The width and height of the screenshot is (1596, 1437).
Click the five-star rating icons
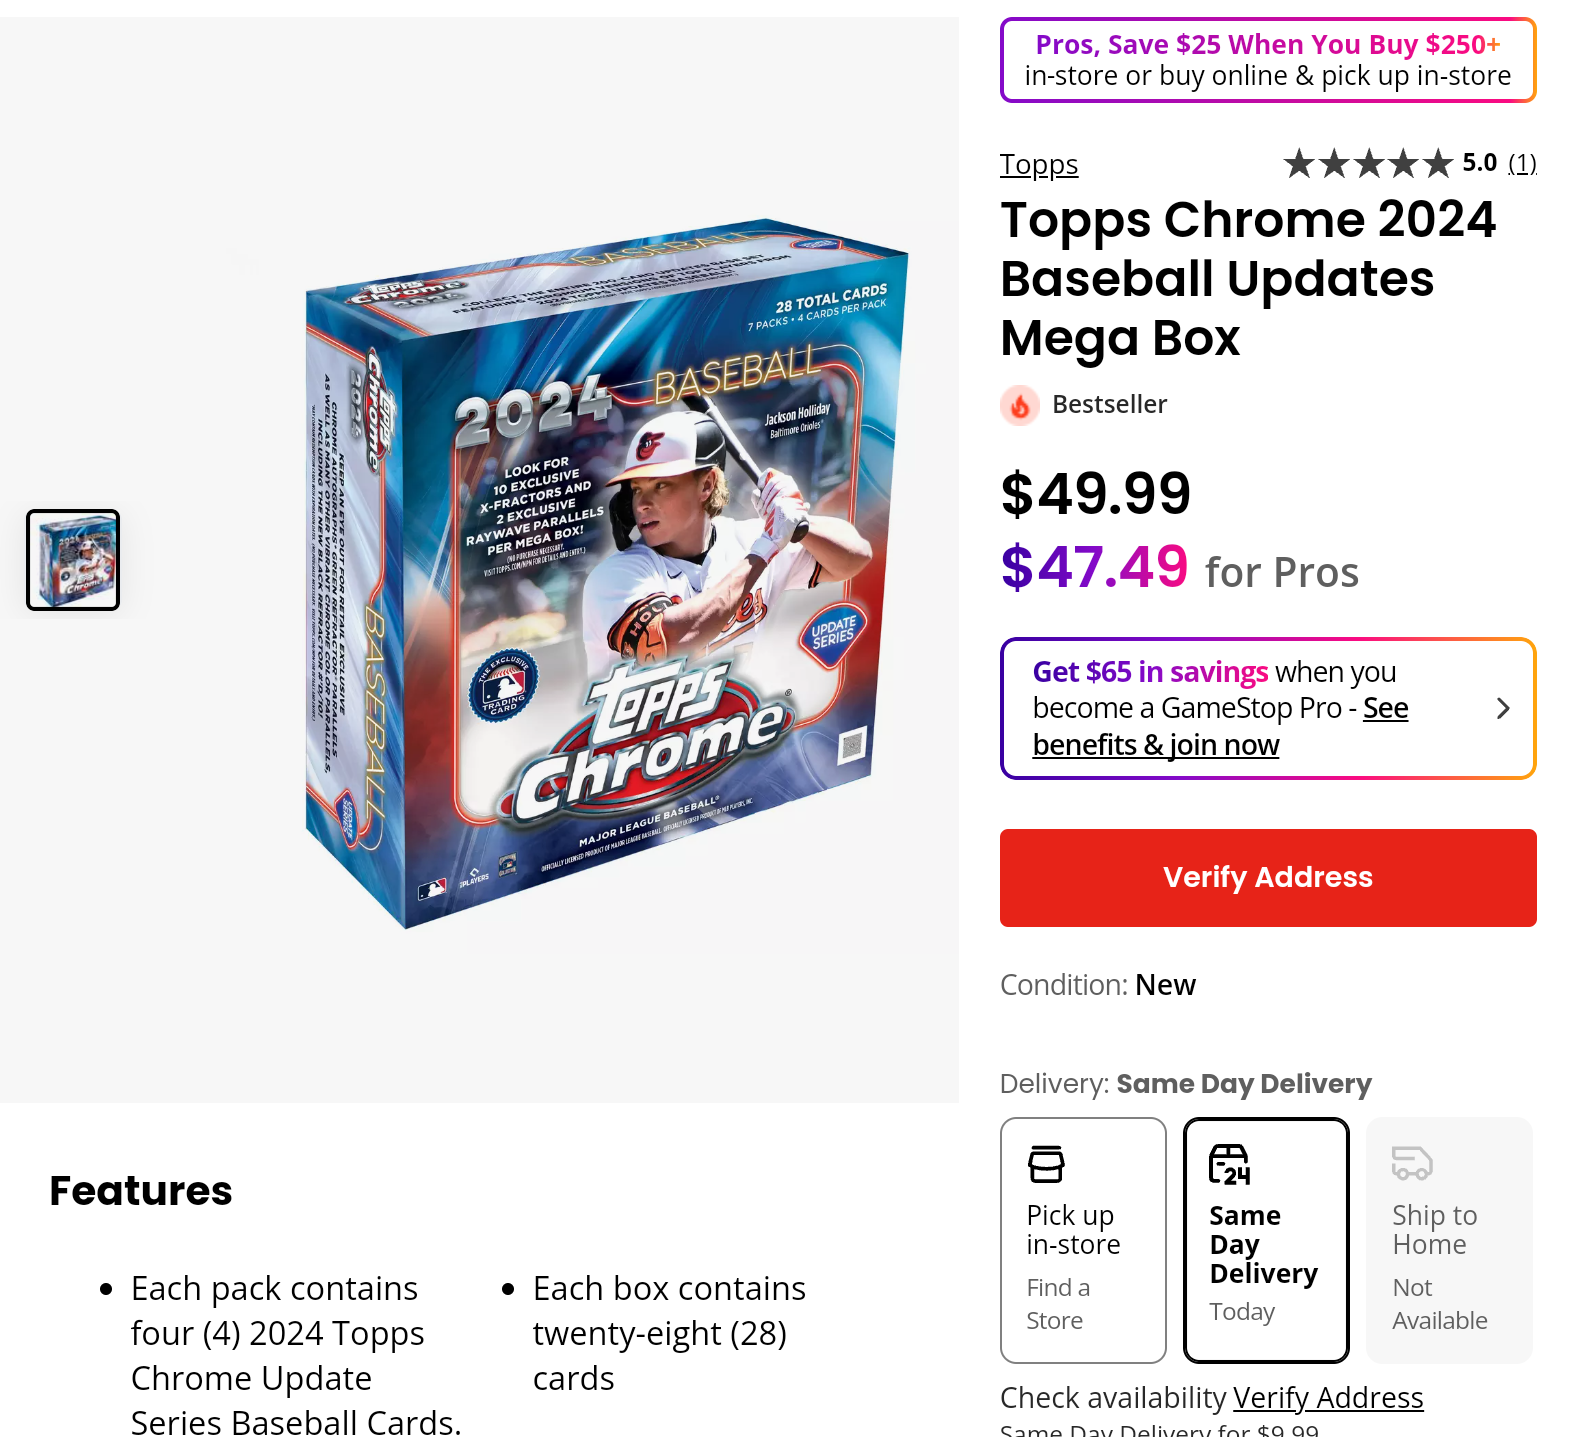(1368, 163)
